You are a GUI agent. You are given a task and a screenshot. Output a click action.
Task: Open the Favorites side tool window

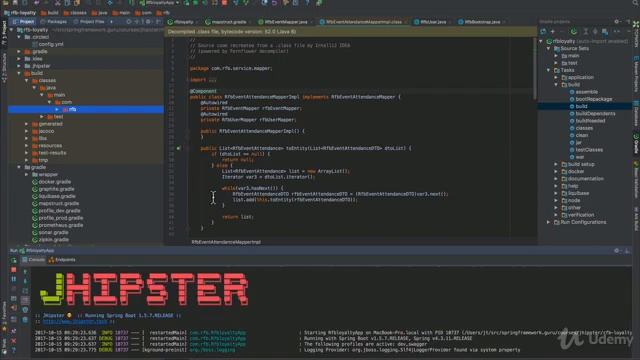[4, 316]
